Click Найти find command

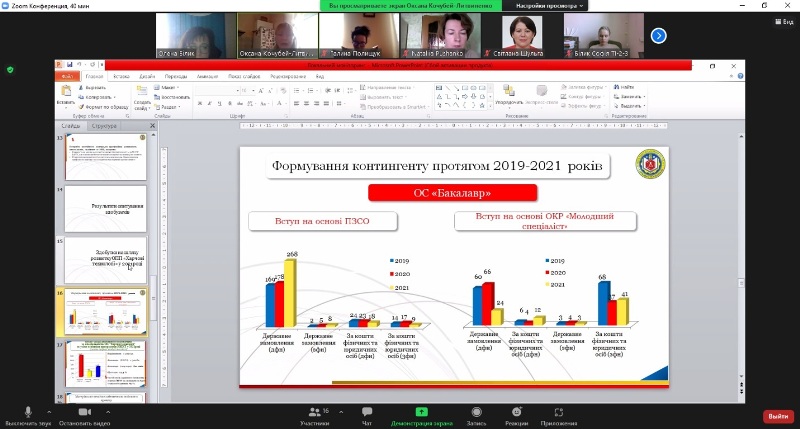click(x=624, y=87)
